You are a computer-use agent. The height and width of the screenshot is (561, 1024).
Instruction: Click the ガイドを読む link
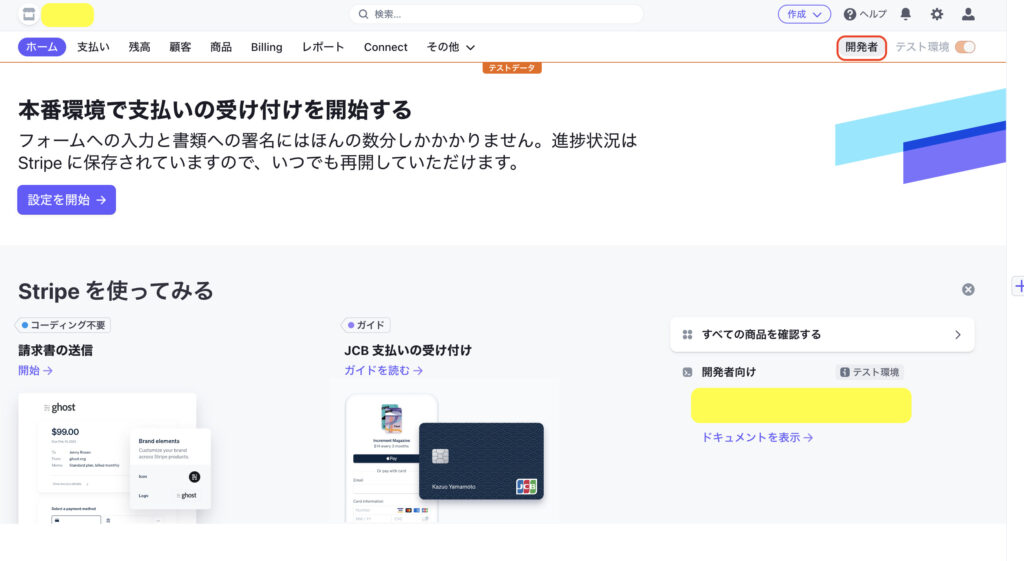(383, 370)
